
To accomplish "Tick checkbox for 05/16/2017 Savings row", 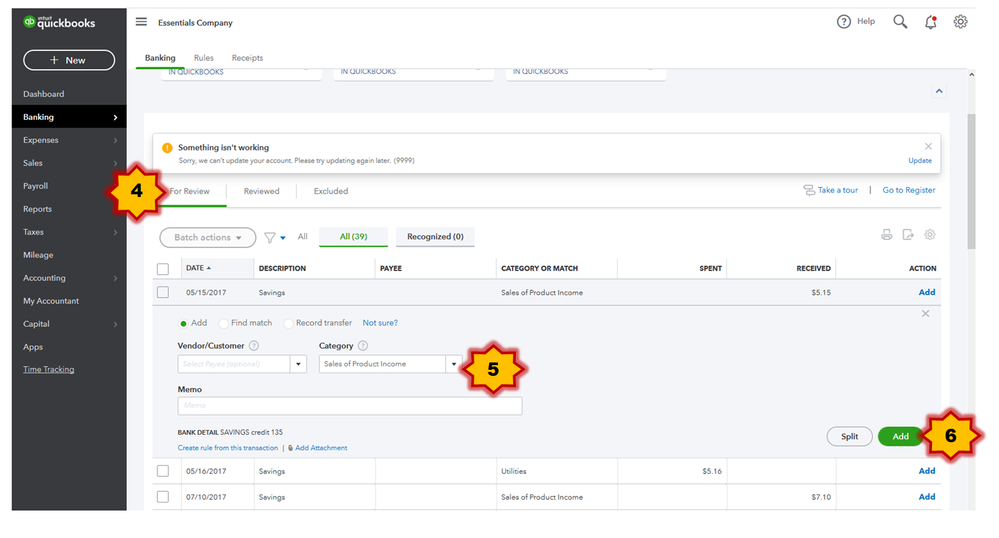I will pos(163,471).
